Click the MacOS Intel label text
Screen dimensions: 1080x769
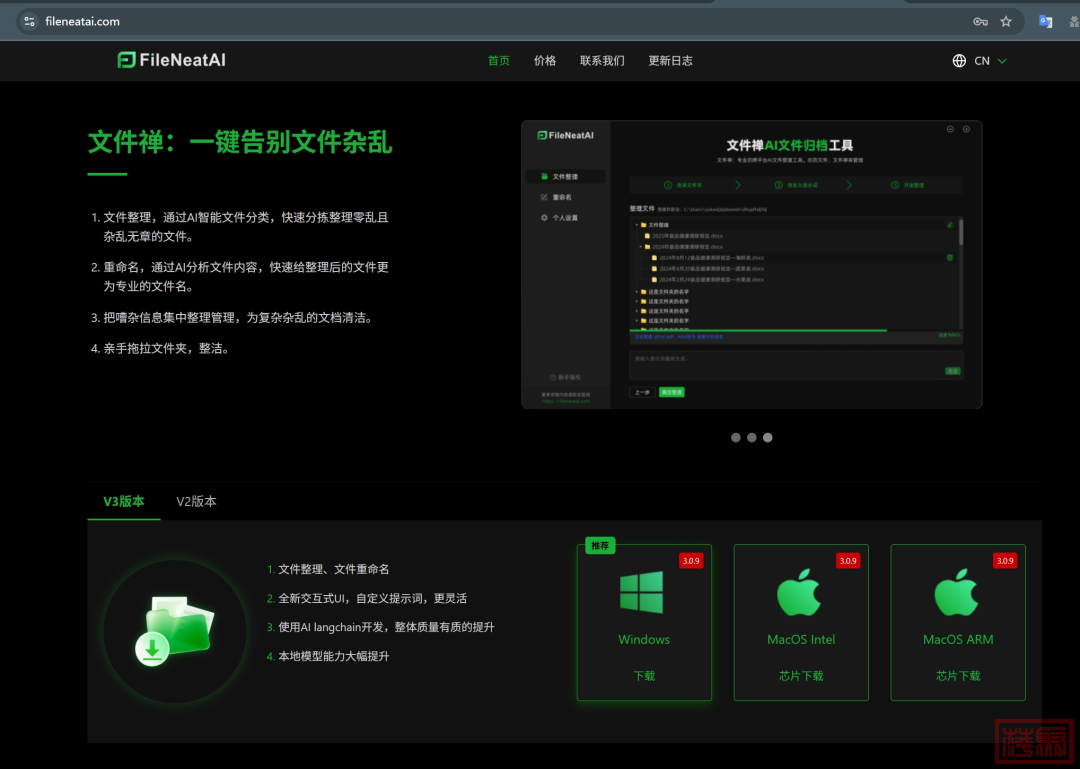[801, 639]
